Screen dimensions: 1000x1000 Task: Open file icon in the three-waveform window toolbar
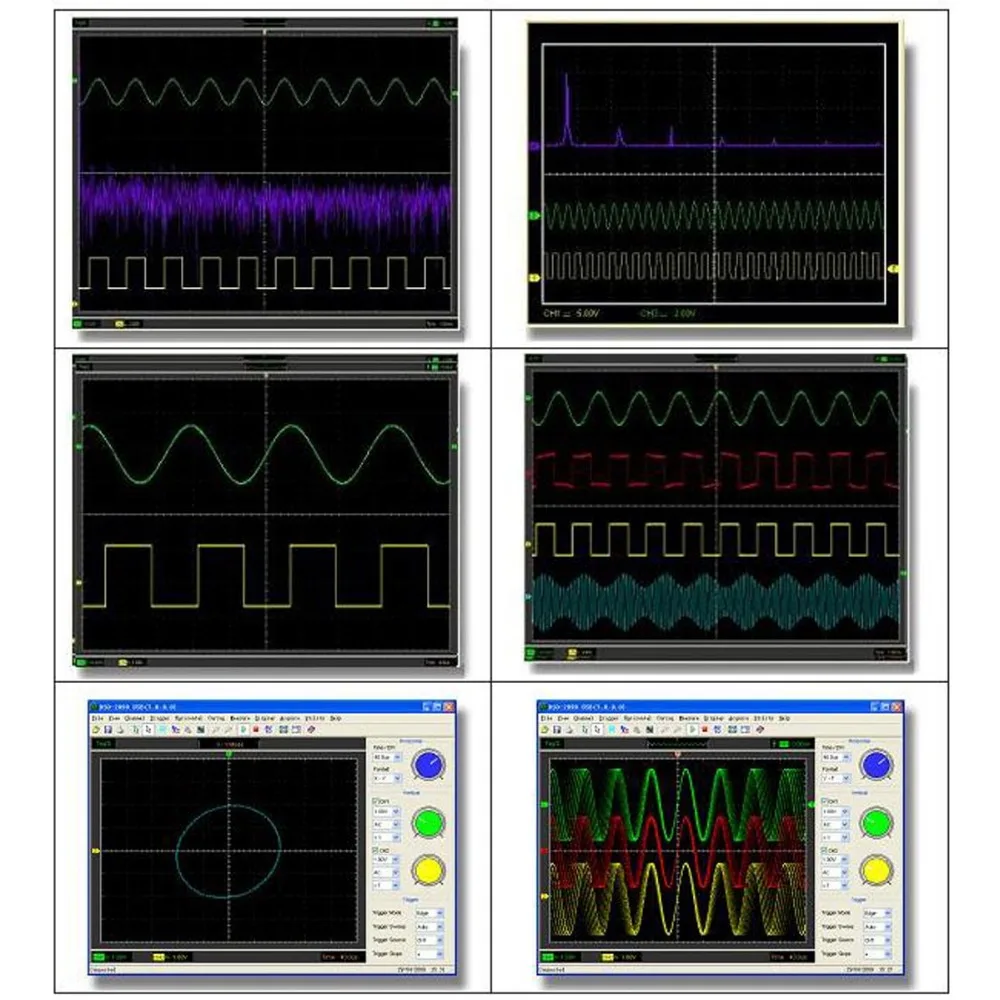pyautogui.click(x=545, y=730)
